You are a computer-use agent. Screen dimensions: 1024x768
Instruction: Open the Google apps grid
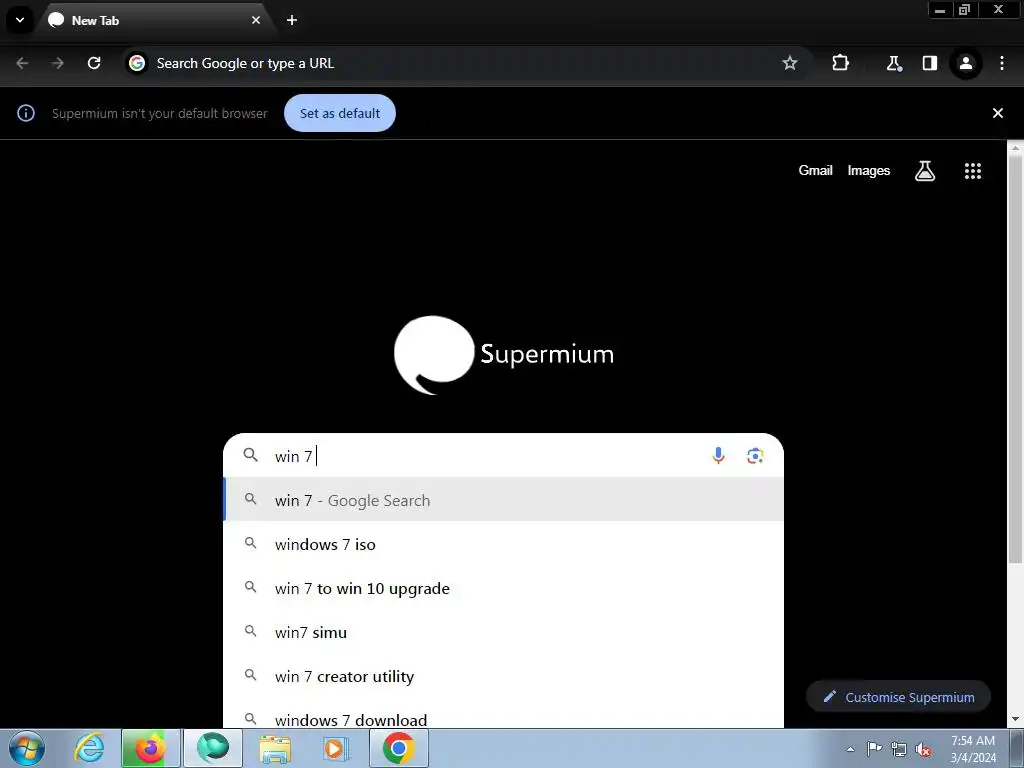[x=972, y=171]
